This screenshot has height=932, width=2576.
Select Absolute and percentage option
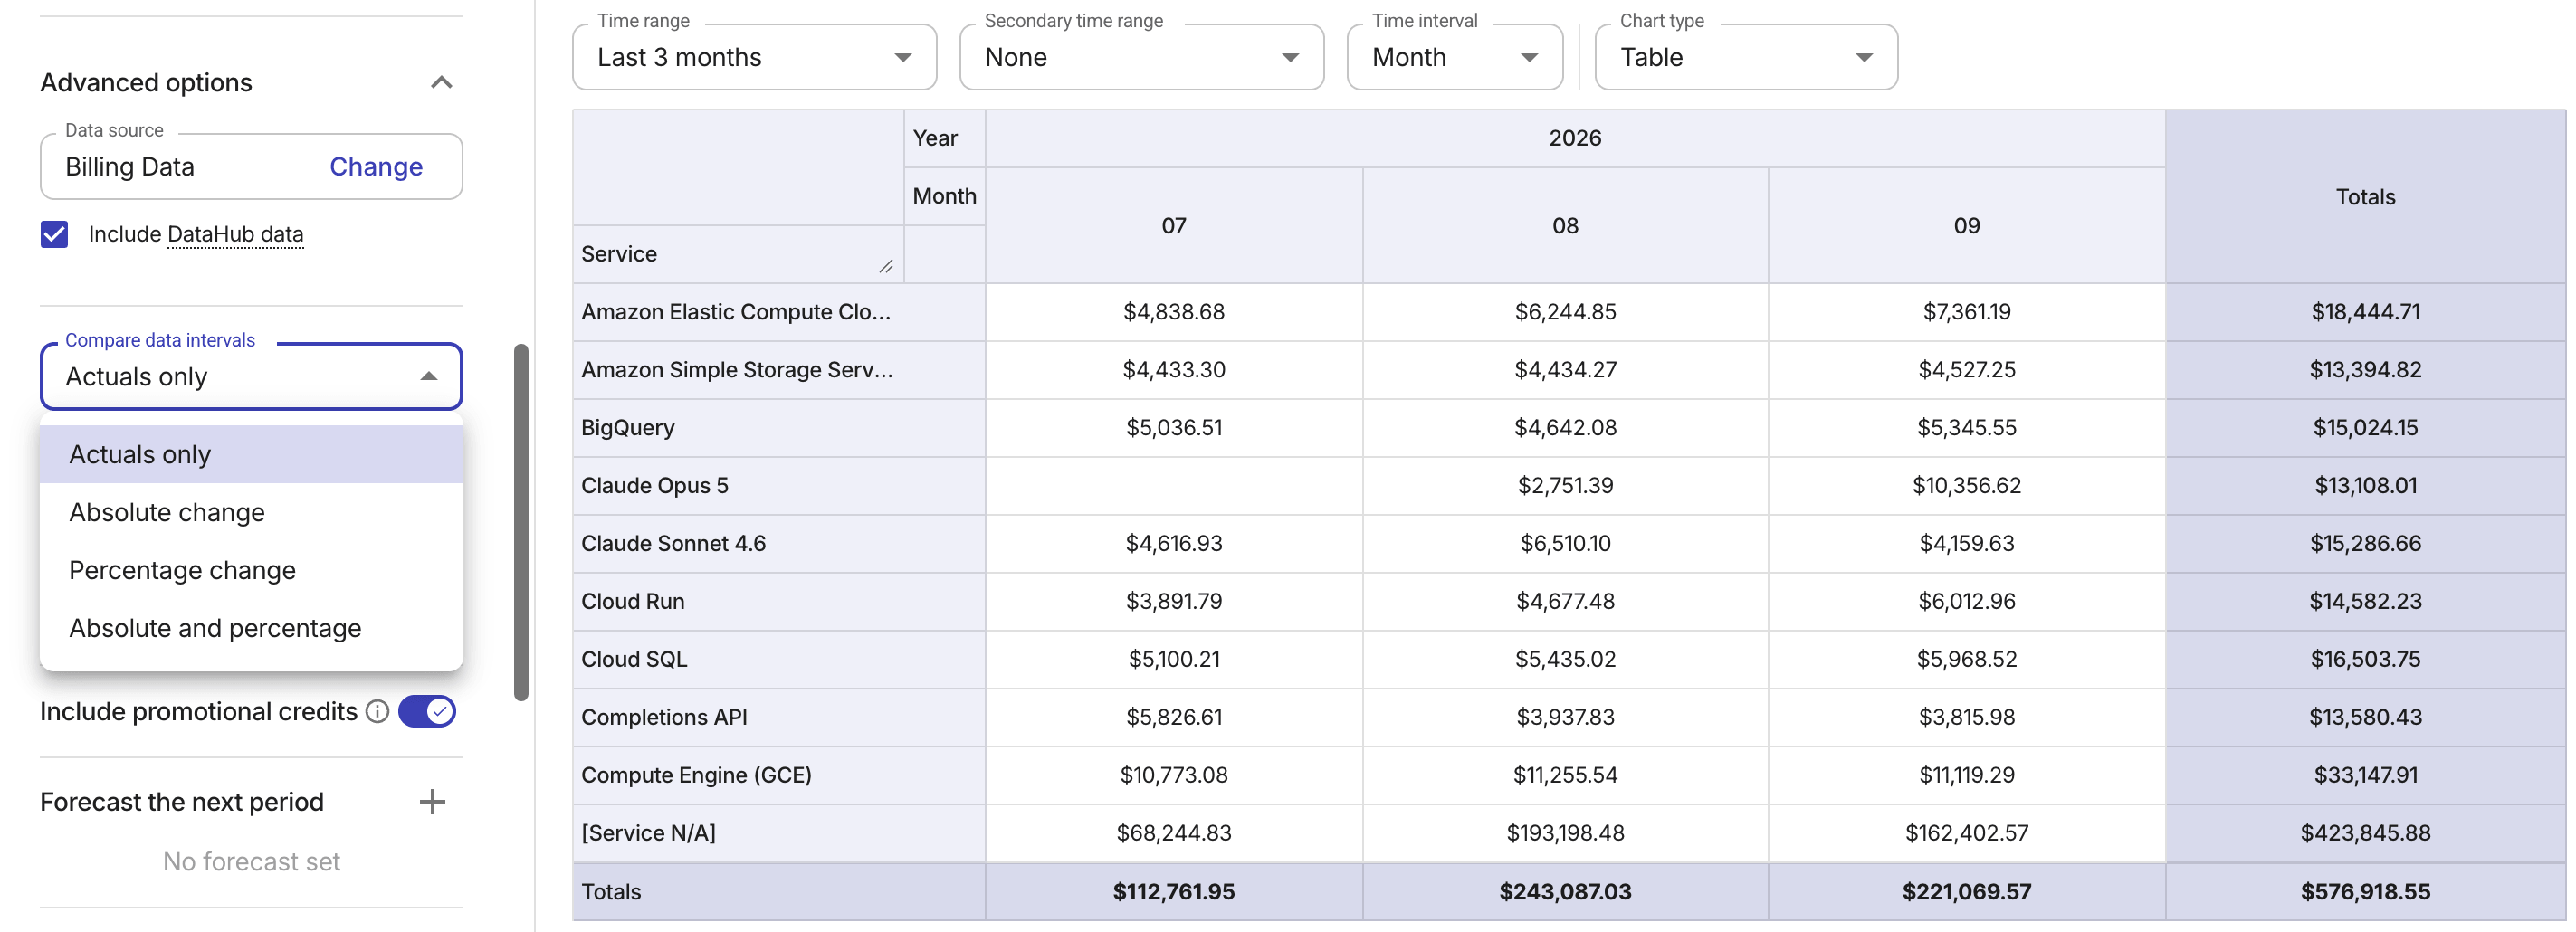[x=251, y=628]
